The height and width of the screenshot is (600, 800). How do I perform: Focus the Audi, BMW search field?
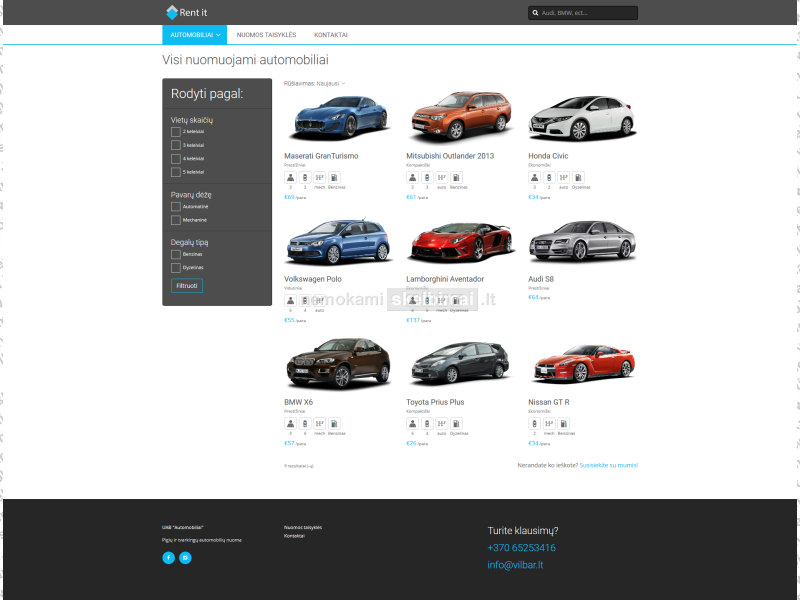(x=583, y=13)
